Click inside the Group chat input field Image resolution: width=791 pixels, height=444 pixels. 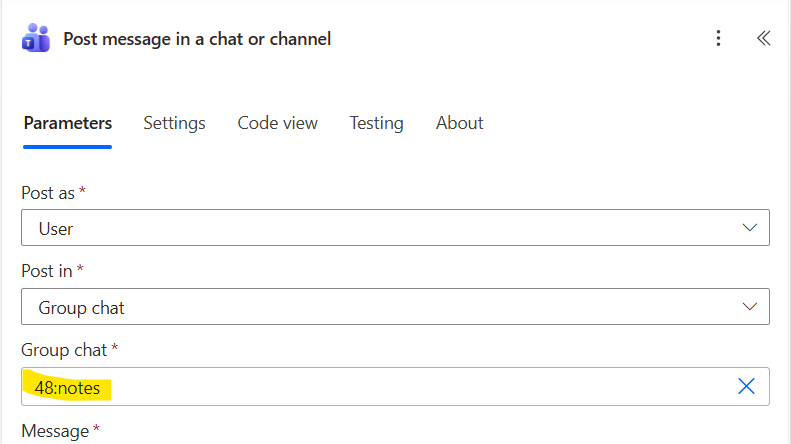[400, 386]
